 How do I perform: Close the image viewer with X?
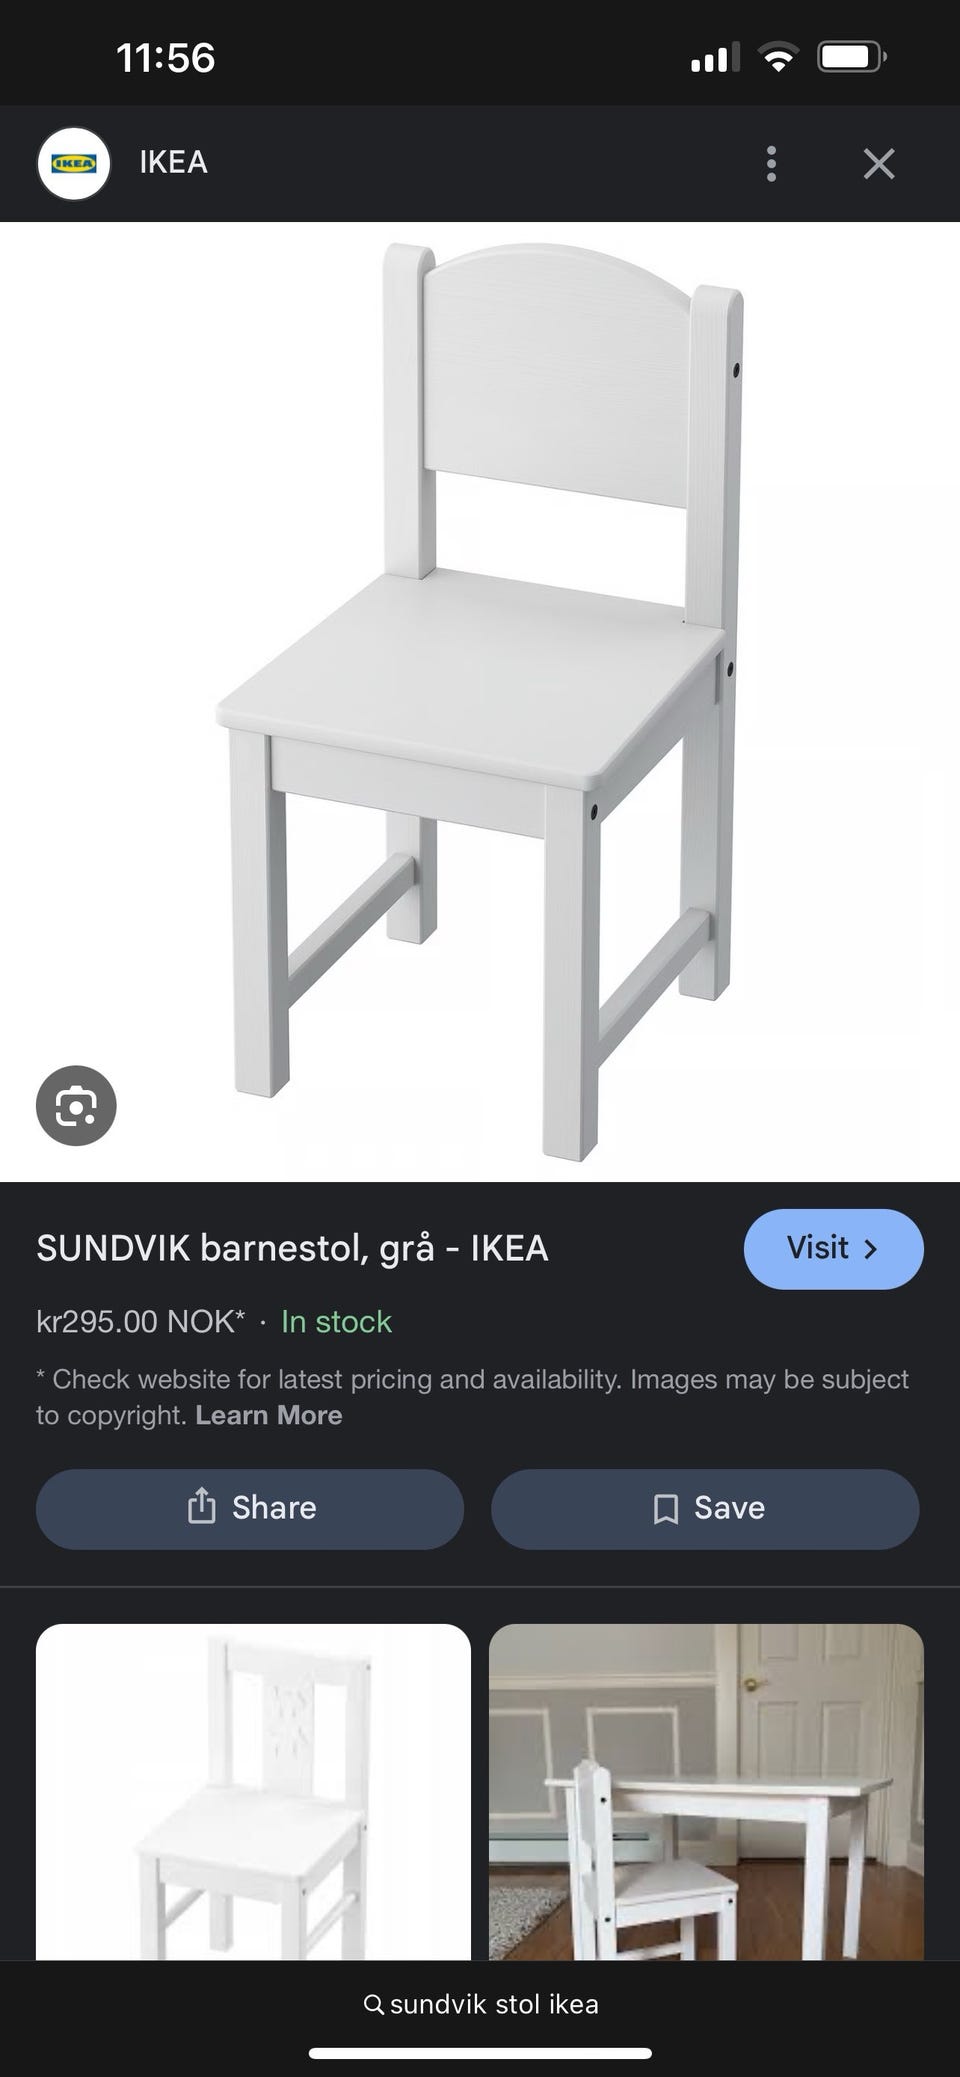pyautogui.click(x=879, y=163)
